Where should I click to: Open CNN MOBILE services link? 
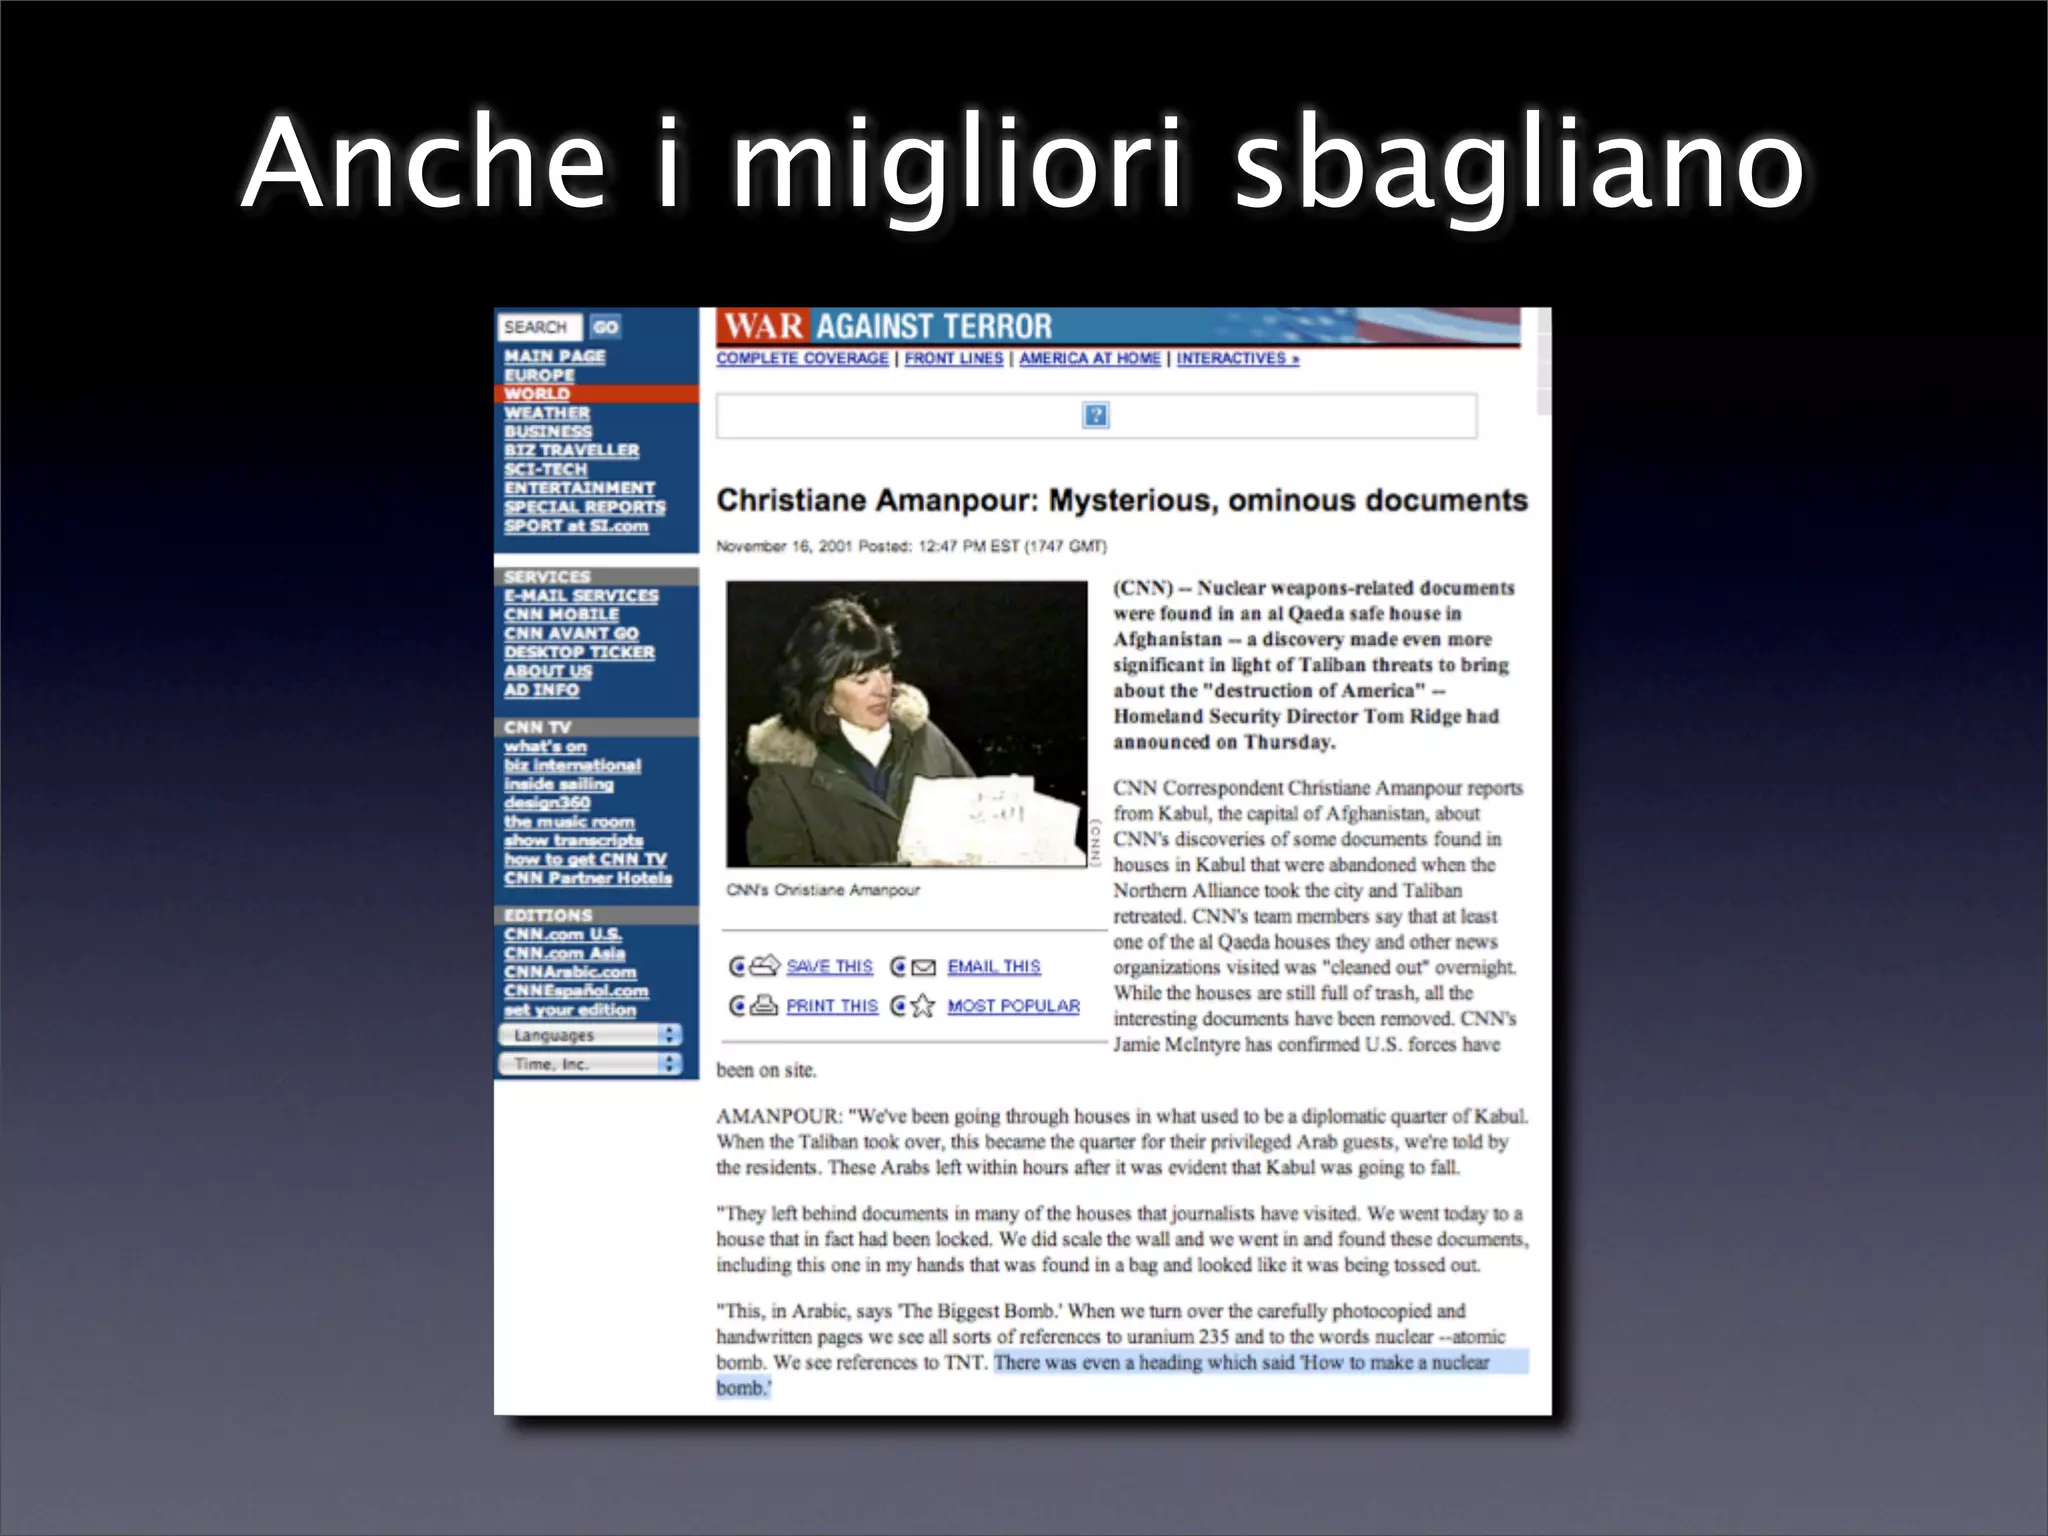pyautogui.click(x=561, y=614)
